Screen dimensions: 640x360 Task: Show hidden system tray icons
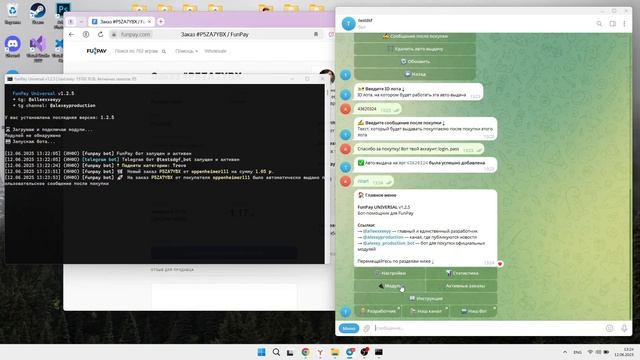pyautogui.click(x=565, y=352)
